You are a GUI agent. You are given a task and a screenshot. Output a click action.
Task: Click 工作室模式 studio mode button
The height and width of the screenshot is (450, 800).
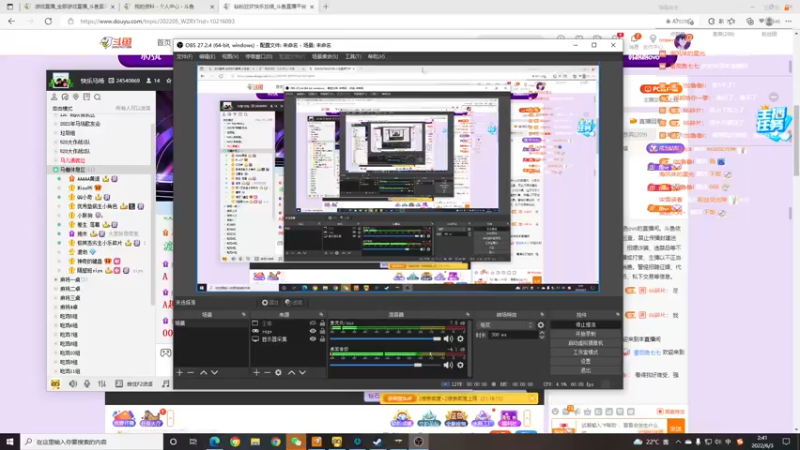(585, 352)
